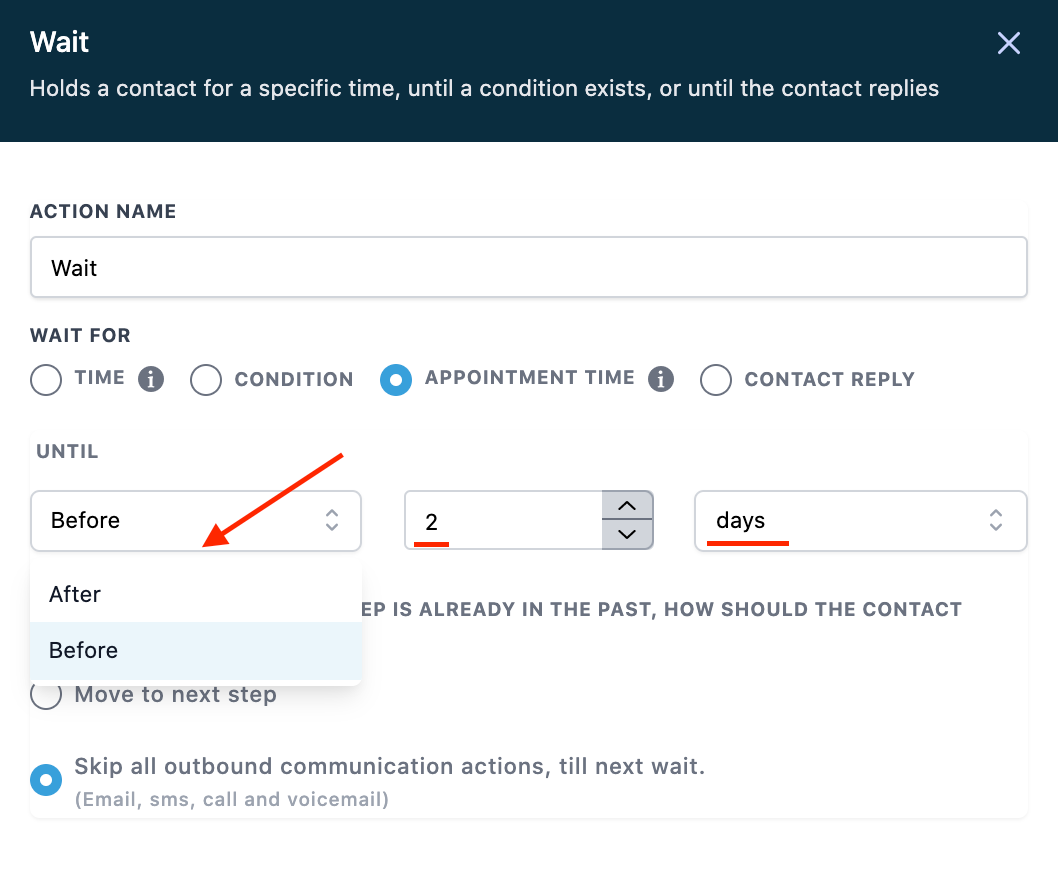This screenshot has width=1058, height=892.
Task: Choose the APPOINTMENT TIME radio option
Action: (396, 380)
